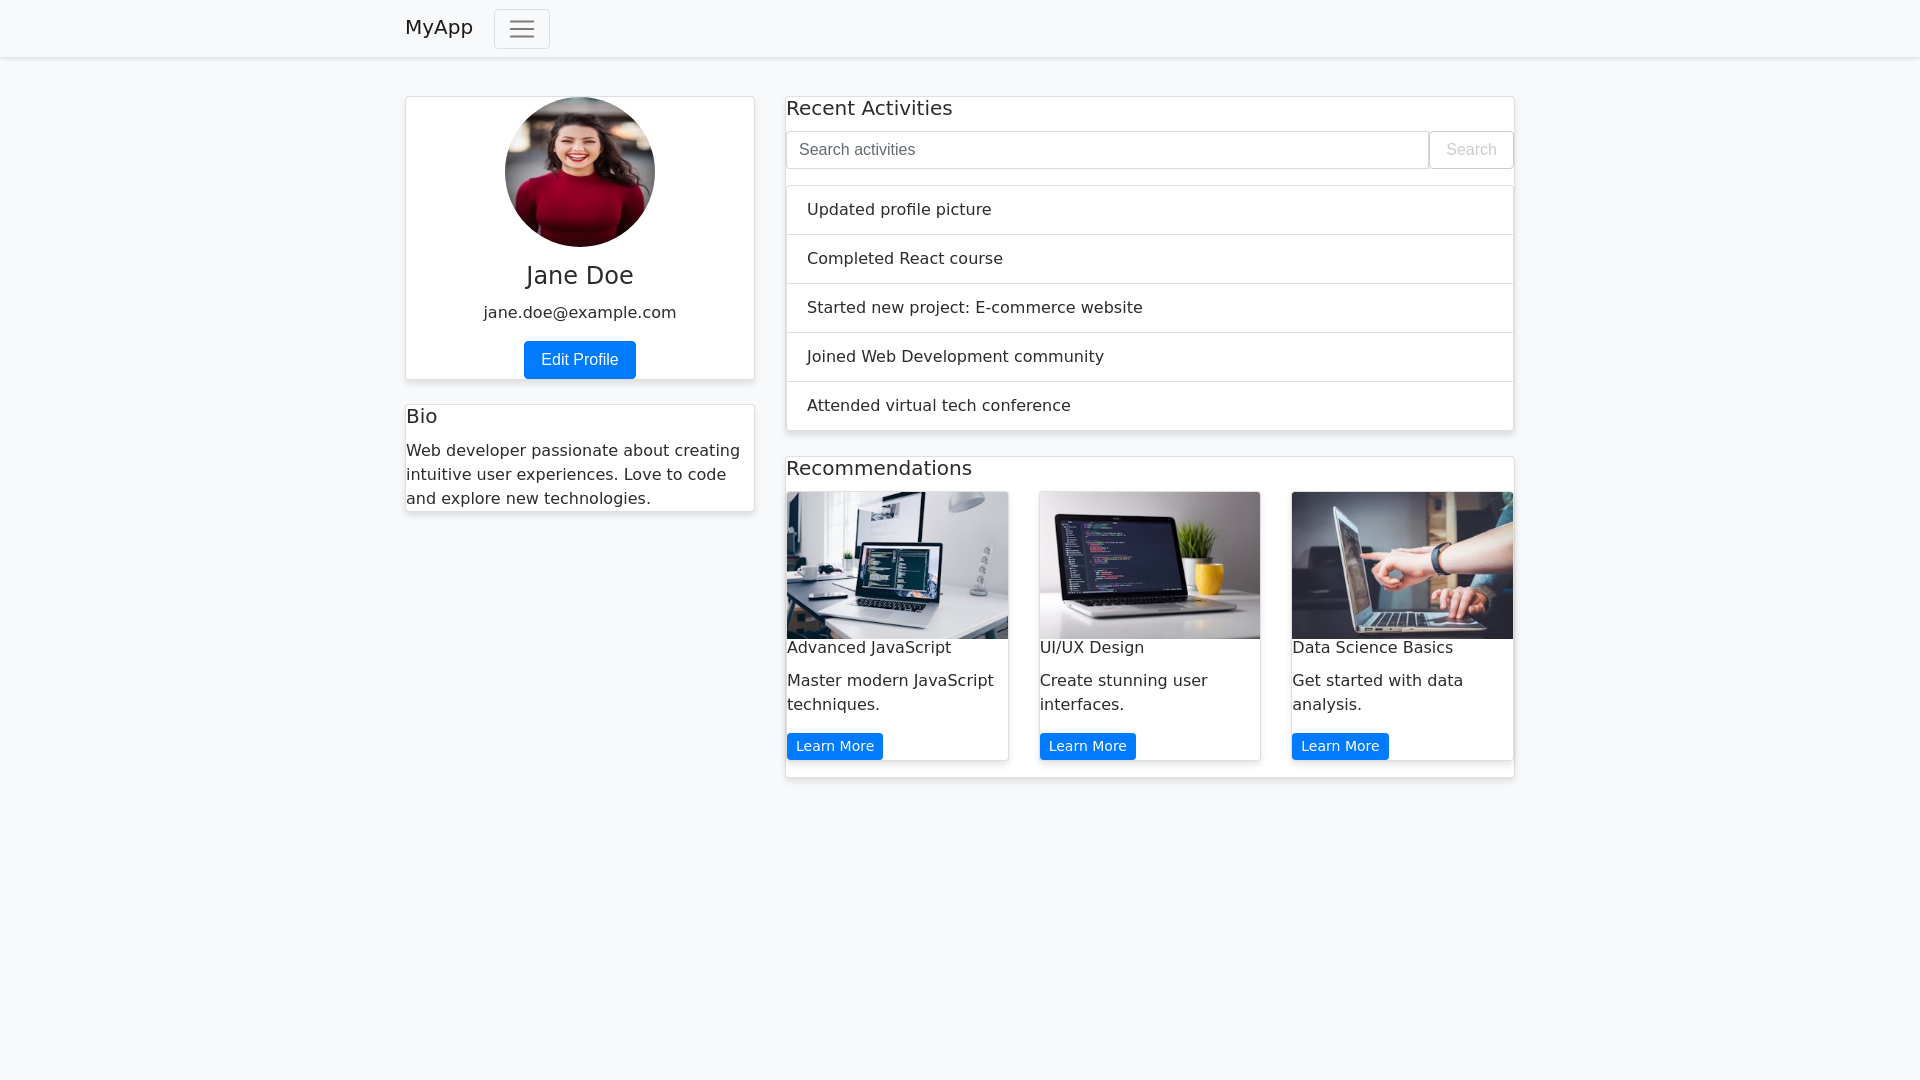
Task: Click the email address jane.doe@example.com
Action: click(x=580, y=312)
